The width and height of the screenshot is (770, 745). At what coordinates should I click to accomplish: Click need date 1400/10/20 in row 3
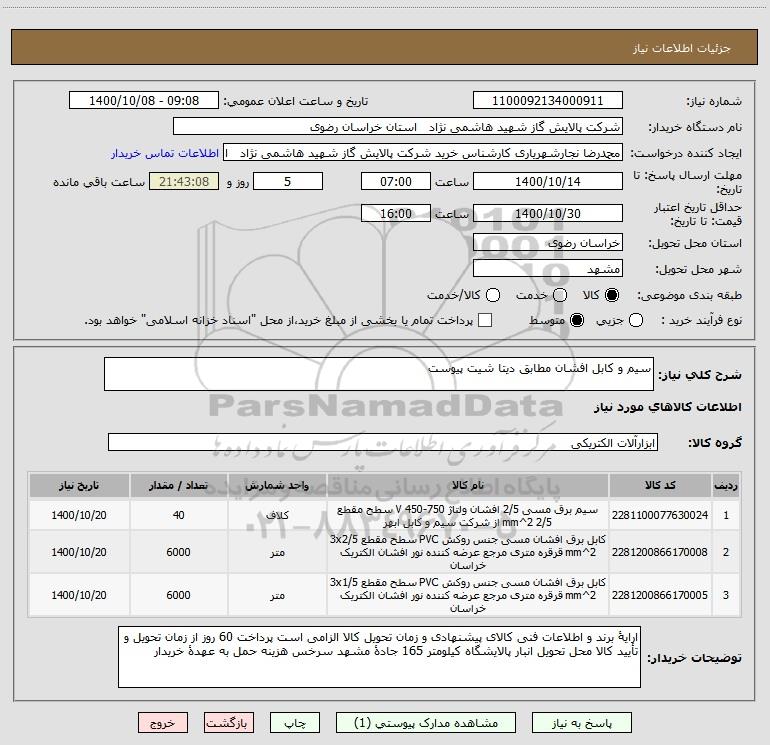(79, 595)
